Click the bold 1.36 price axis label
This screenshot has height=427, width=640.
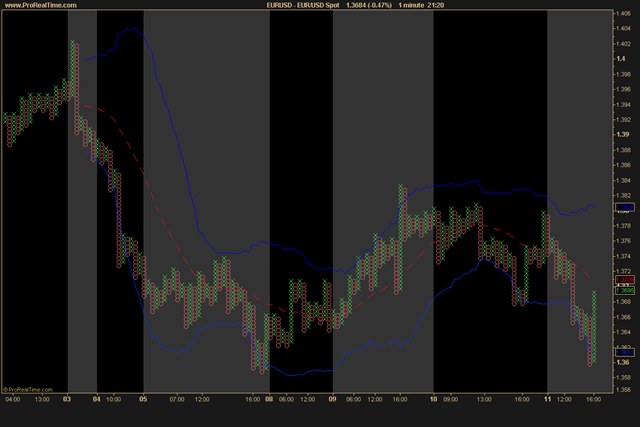point(622,363)
